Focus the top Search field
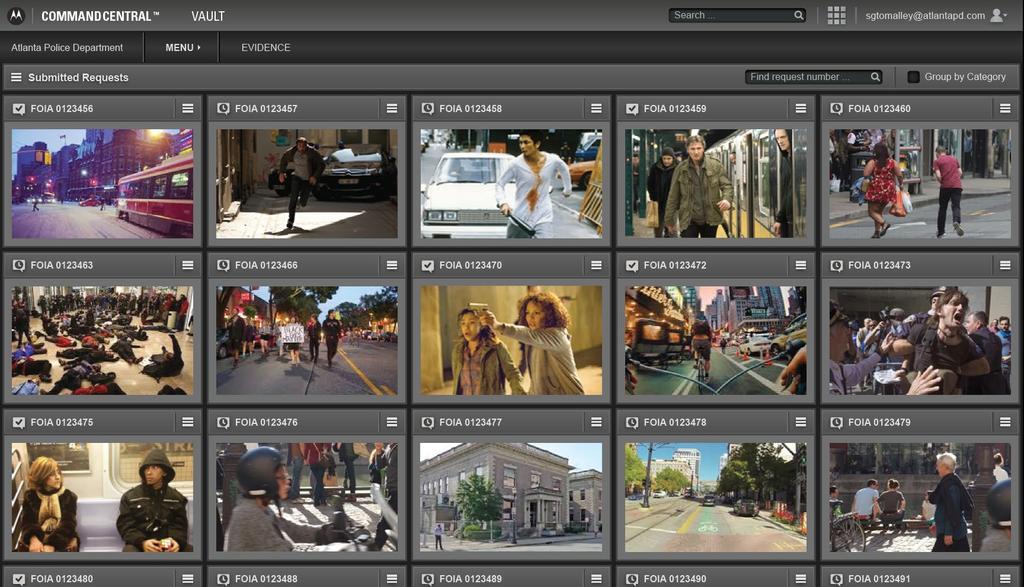The width and height of the screenshot is (1024, 587). [x=737, y=15]
